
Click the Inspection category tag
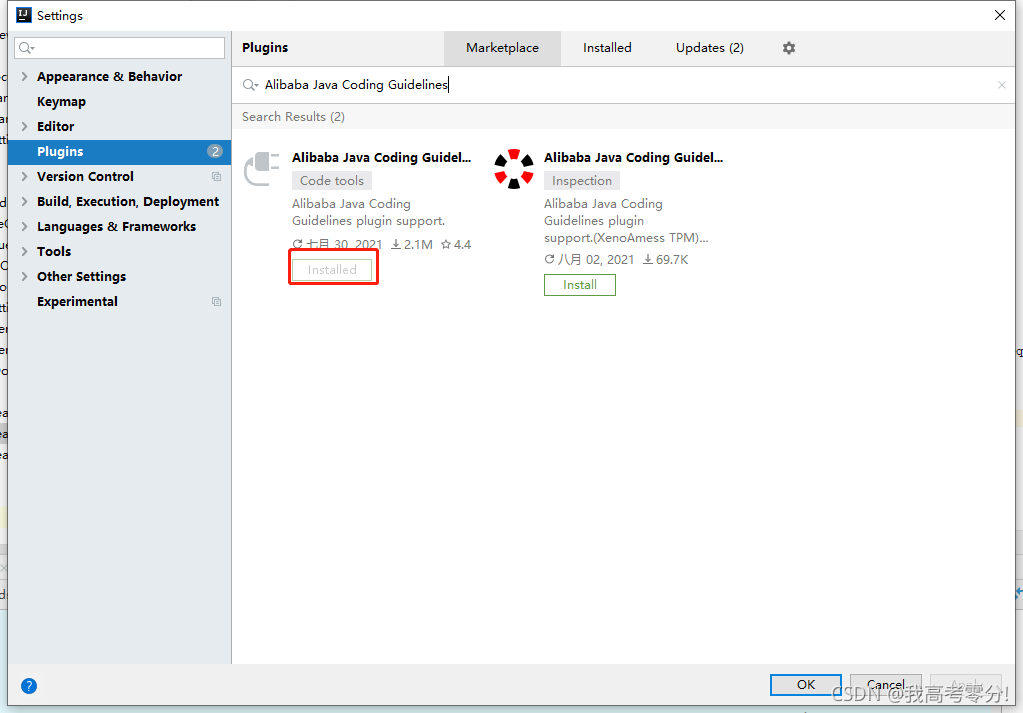pos(581,181)
